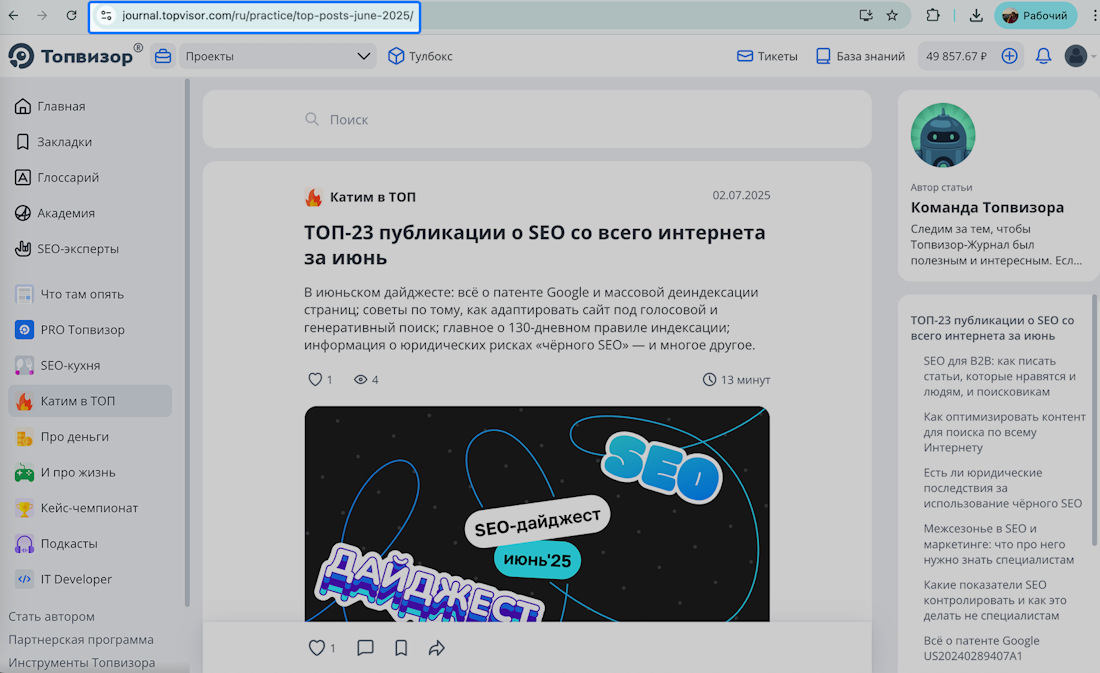Select SEO-эксперты in the sidebar
The width and height of the screenshot is (1100, 673).
[77, 248]
